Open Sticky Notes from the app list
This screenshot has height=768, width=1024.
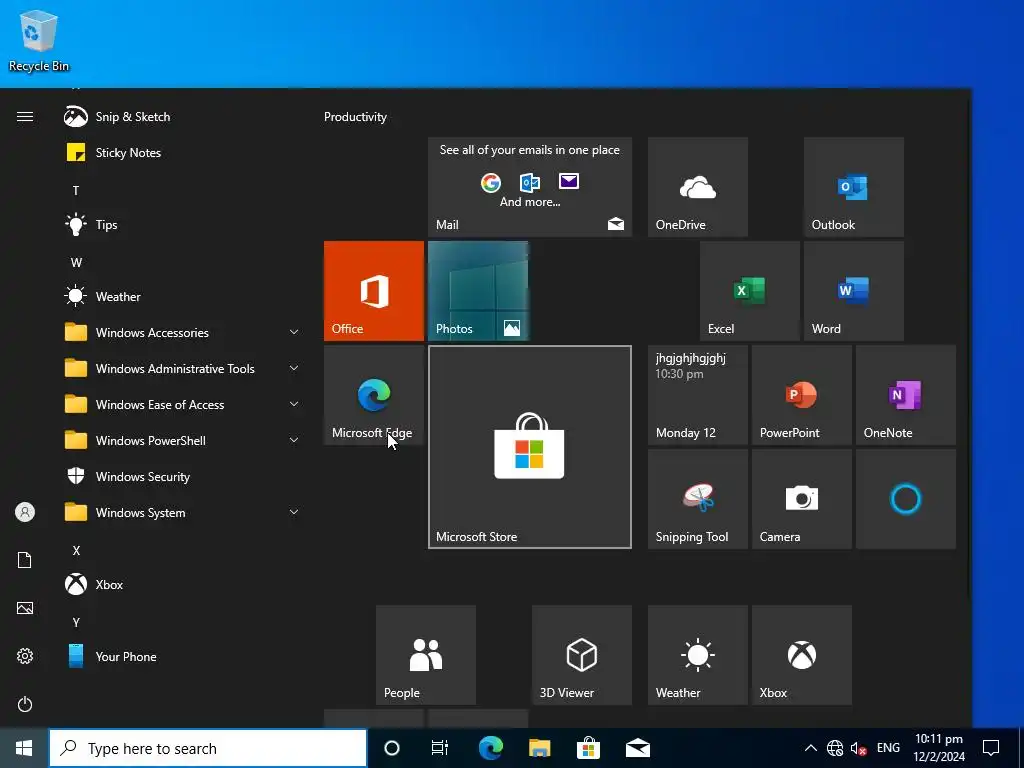(x=183, y=153)
